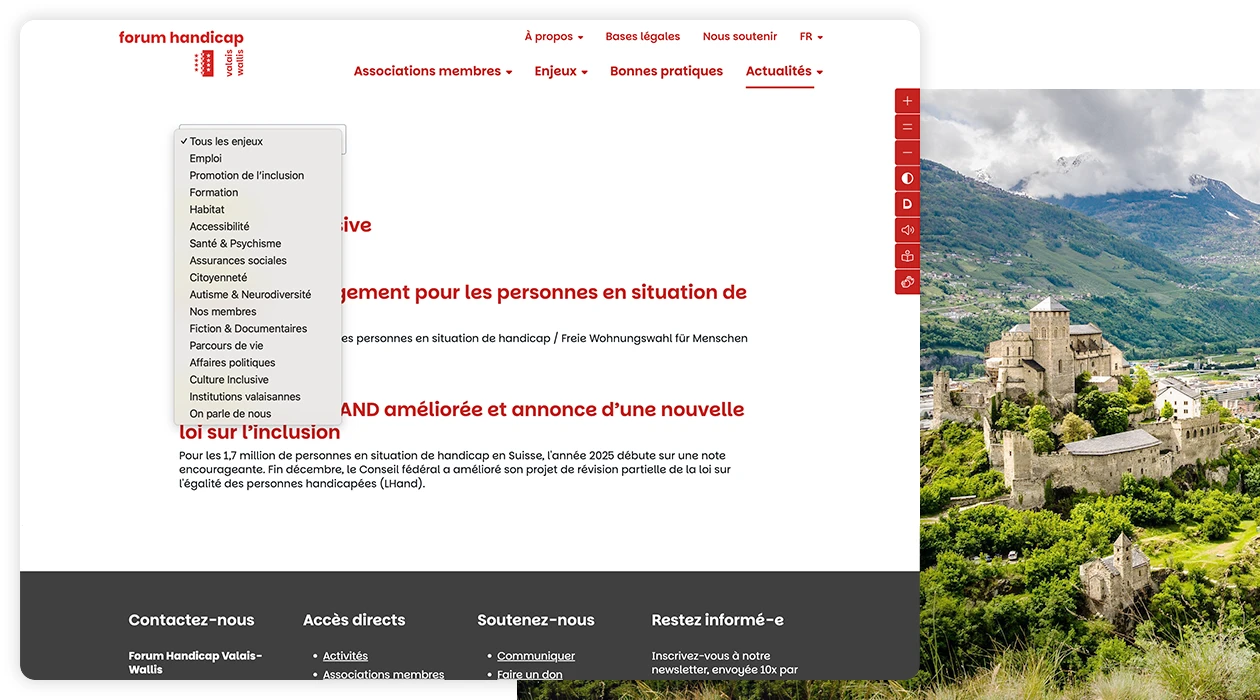
Task: Select Habitat from the enjeux list
Action: coord(207,209)
